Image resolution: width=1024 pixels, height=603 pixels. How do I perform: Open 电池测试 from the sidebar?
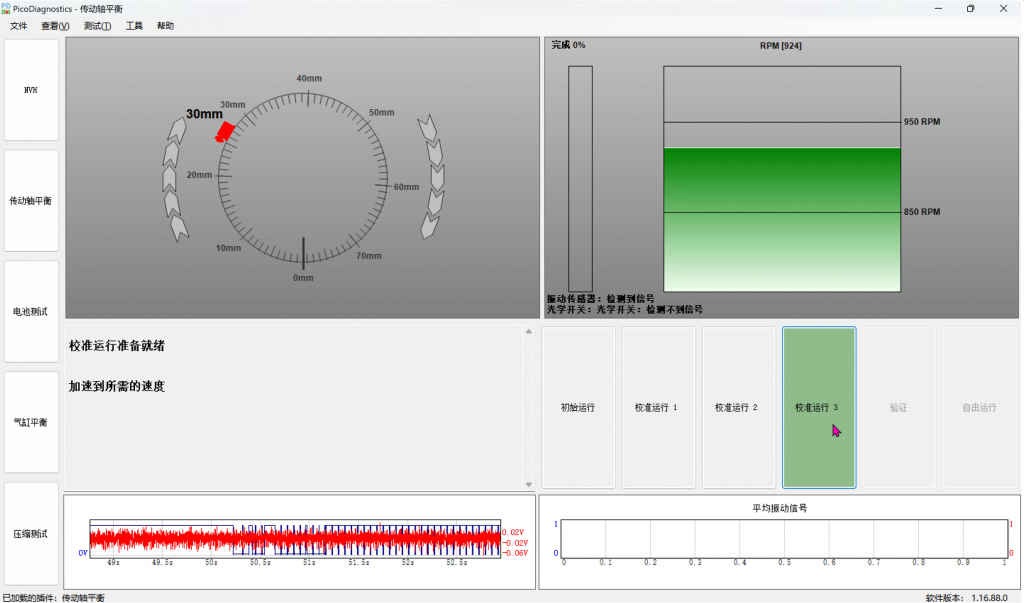click(31, 311)
